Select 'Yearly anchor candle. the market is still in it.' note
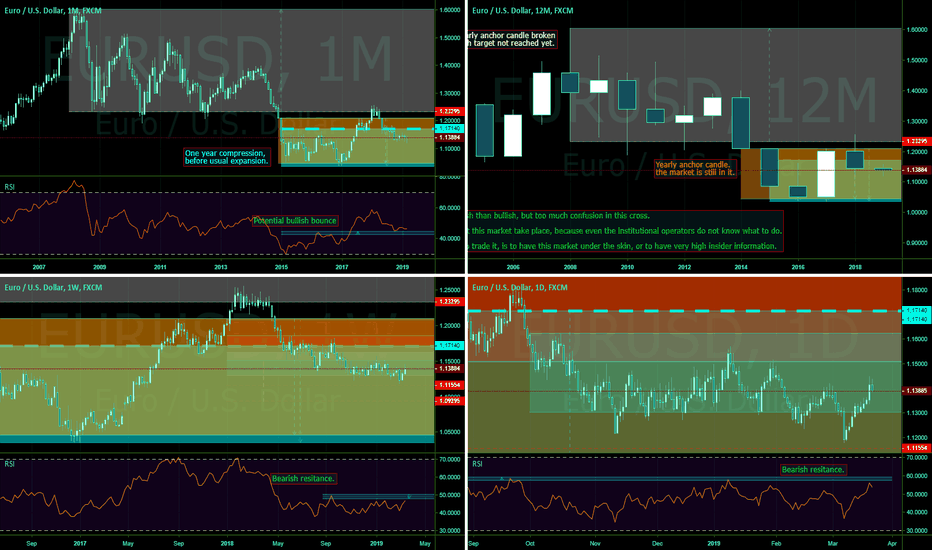The width and height of the screenshot is (932, 550). [x=695, y=169]
